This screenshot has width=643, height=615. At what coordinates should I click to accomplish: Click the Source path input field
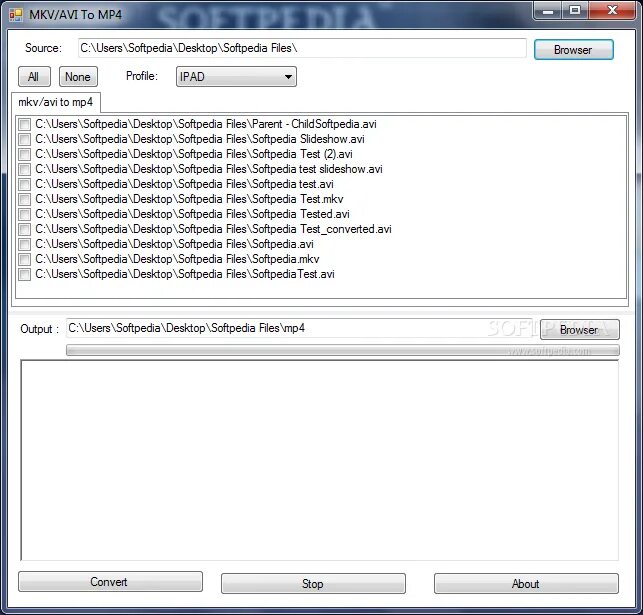[x=302, y=48]
